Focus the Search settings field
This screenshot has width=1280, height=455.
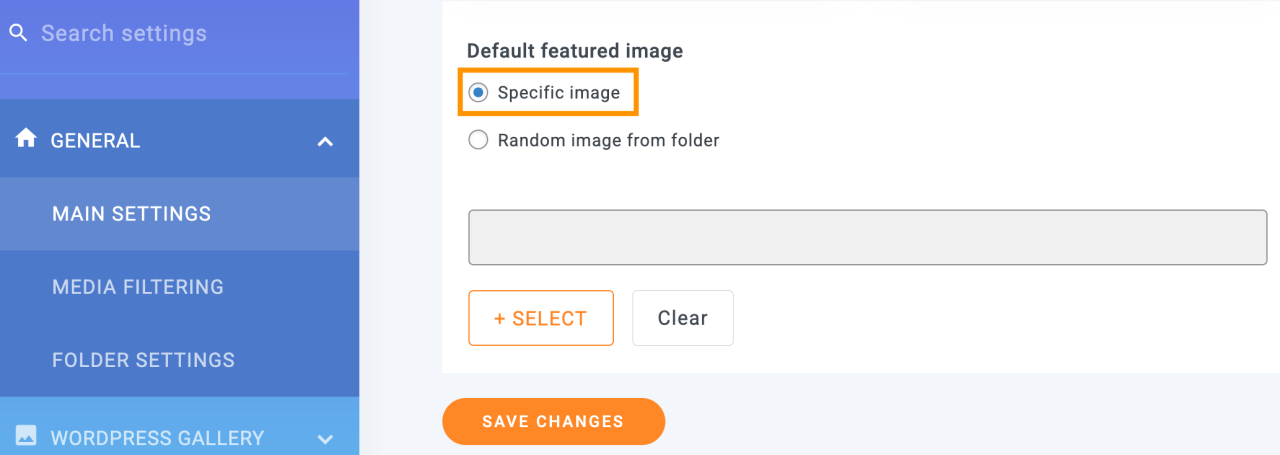pyautogui.click(x=180, y=33)
